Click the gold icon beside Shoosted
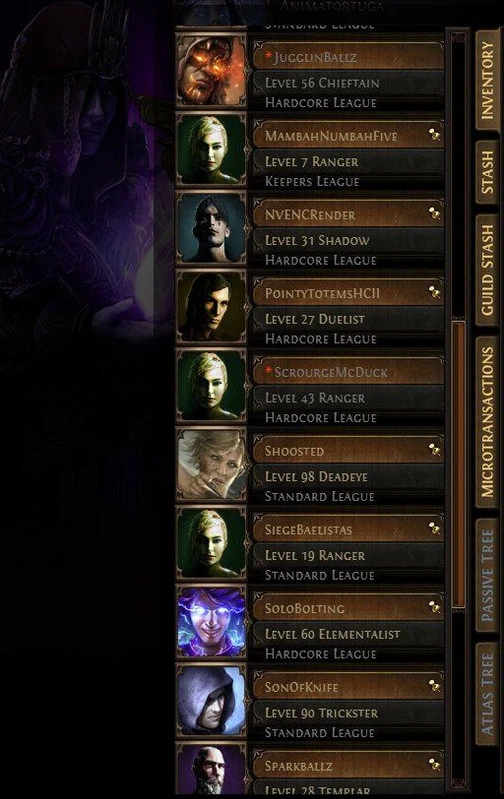504x799 pixels. point(434,449)
